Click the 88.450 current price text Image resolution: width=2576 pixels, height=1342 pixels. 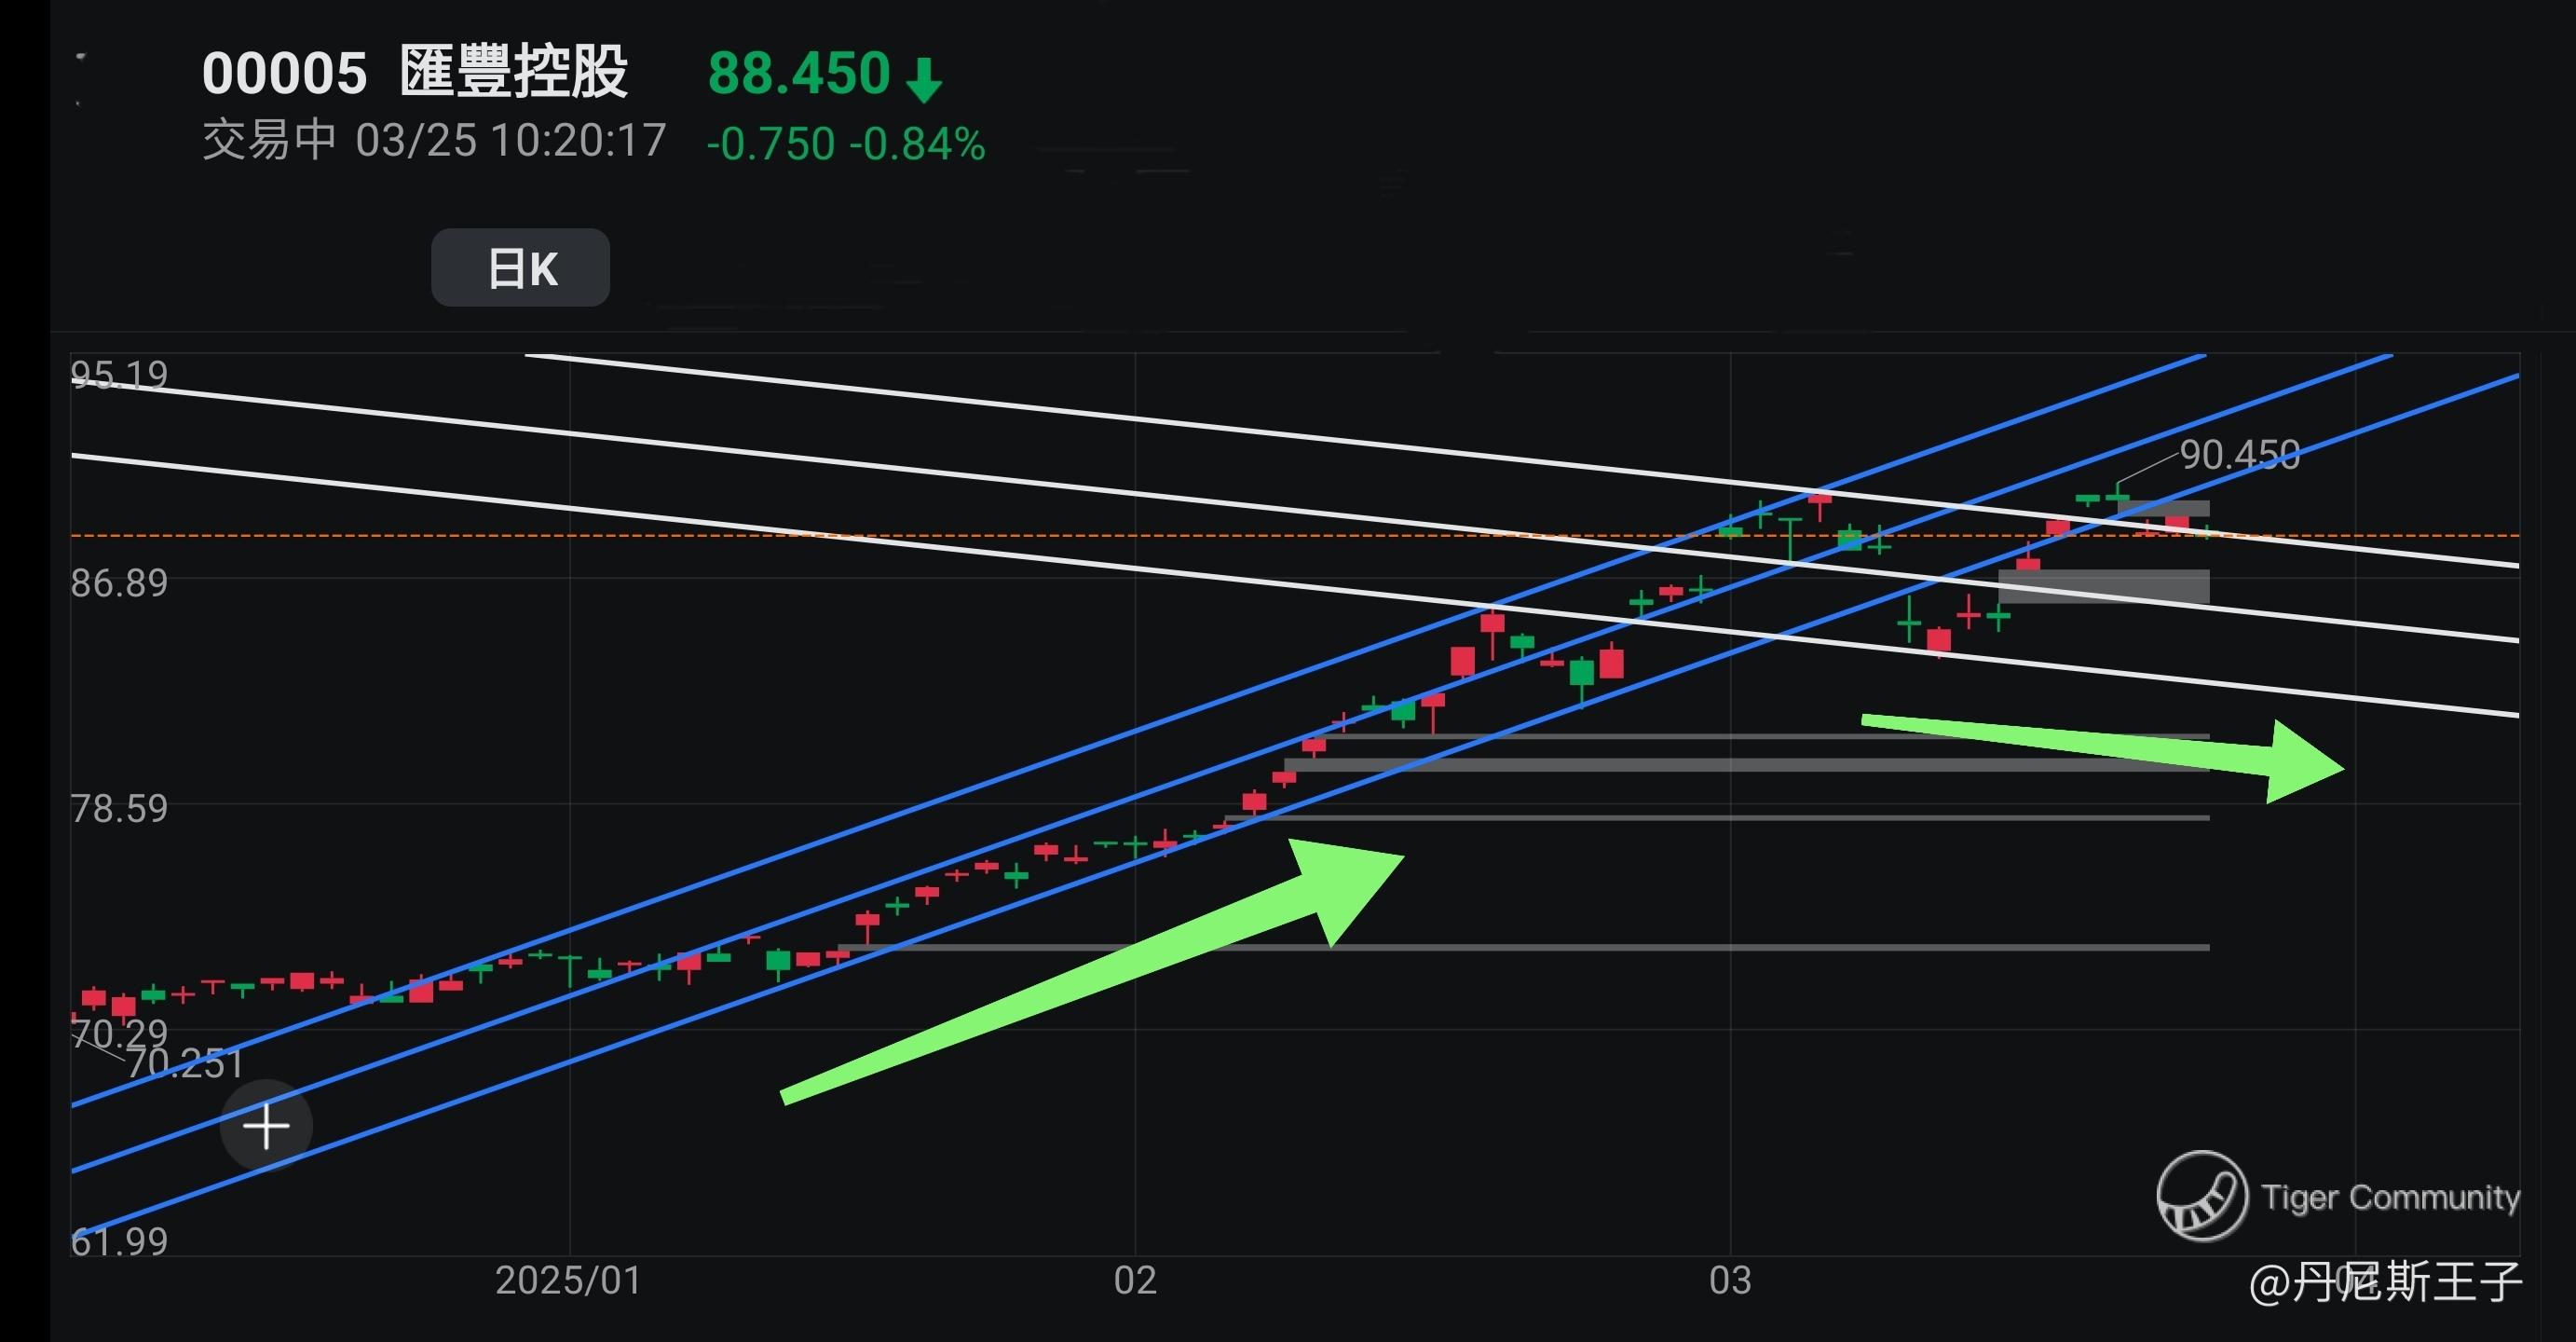tap(799, 73)
